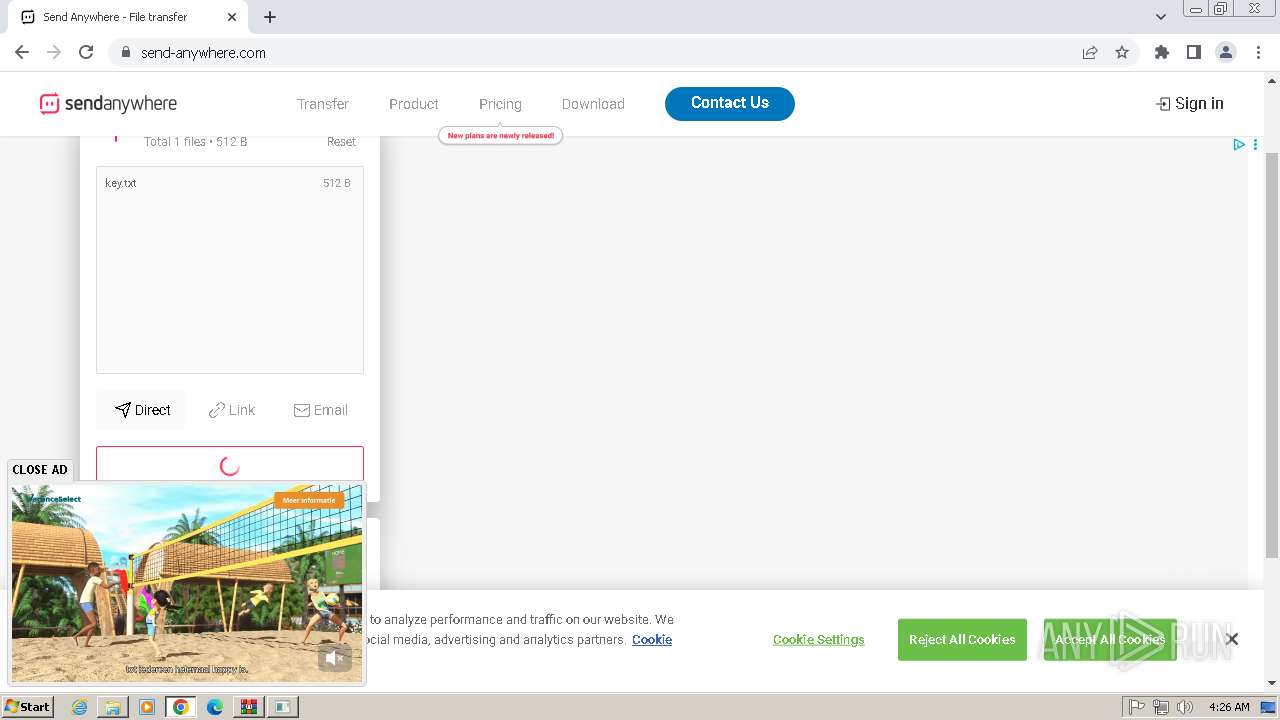Close the video ad with CLOSE AD
Screen dimensions: 1280x720
click(x=40, y=470)
